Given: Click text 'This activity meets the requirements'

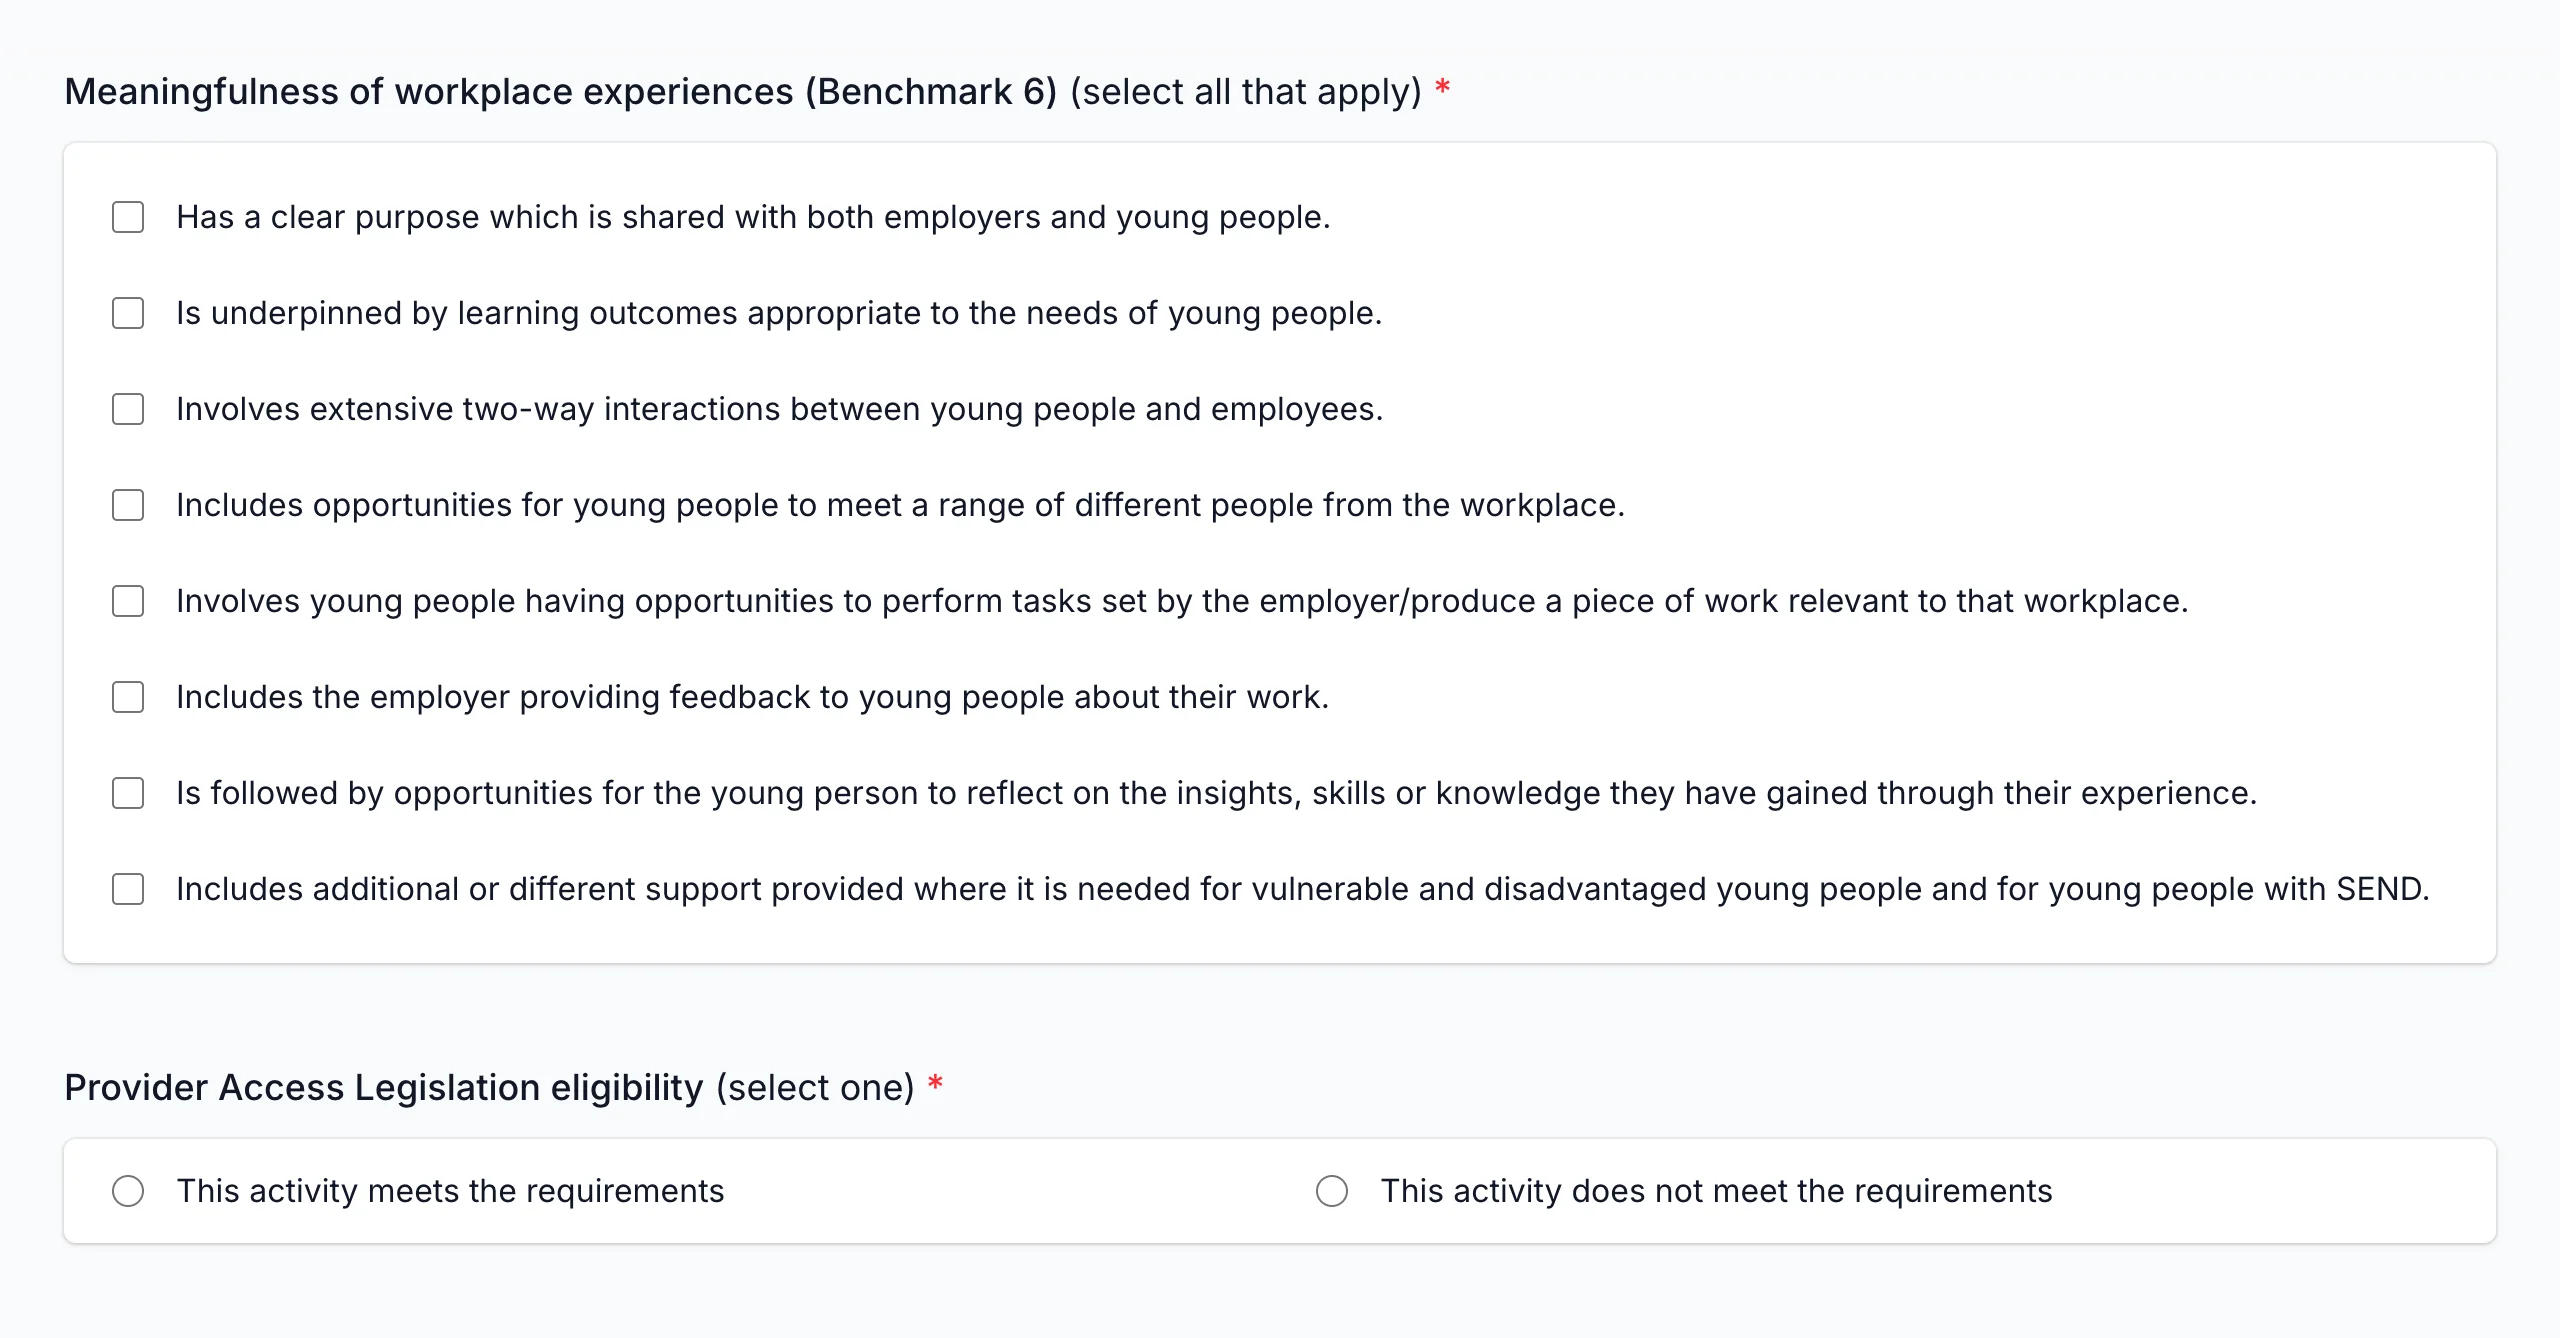Looking at the screenshot, I should pyautogui.click(x=450, y=1191).
